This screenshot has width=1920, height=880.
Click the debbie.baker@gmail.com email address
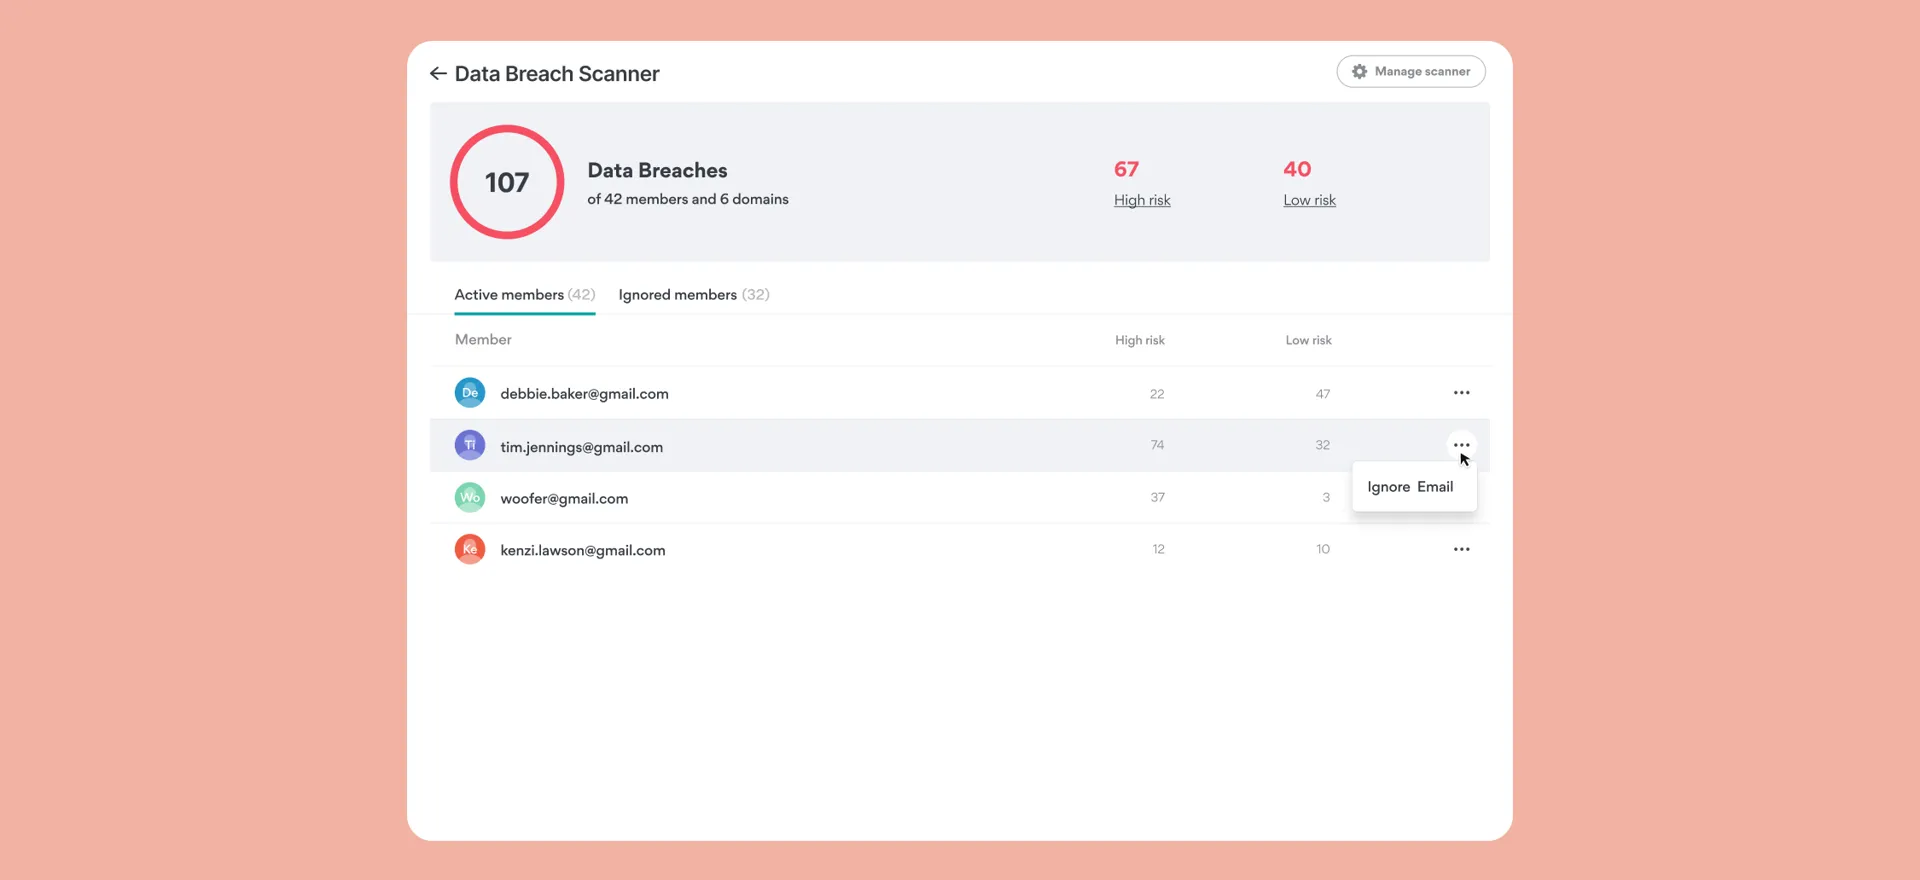[584, 394]
